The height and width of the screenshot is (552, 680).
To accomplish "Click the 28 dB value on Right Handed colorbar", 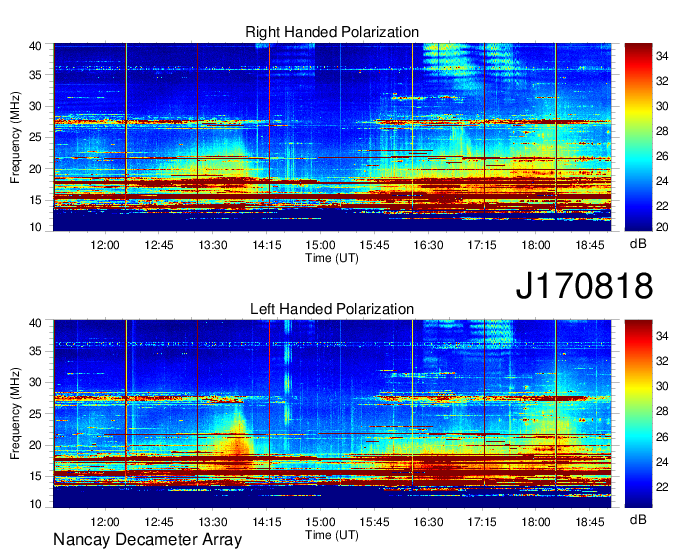I will click(x=662, y=131).
